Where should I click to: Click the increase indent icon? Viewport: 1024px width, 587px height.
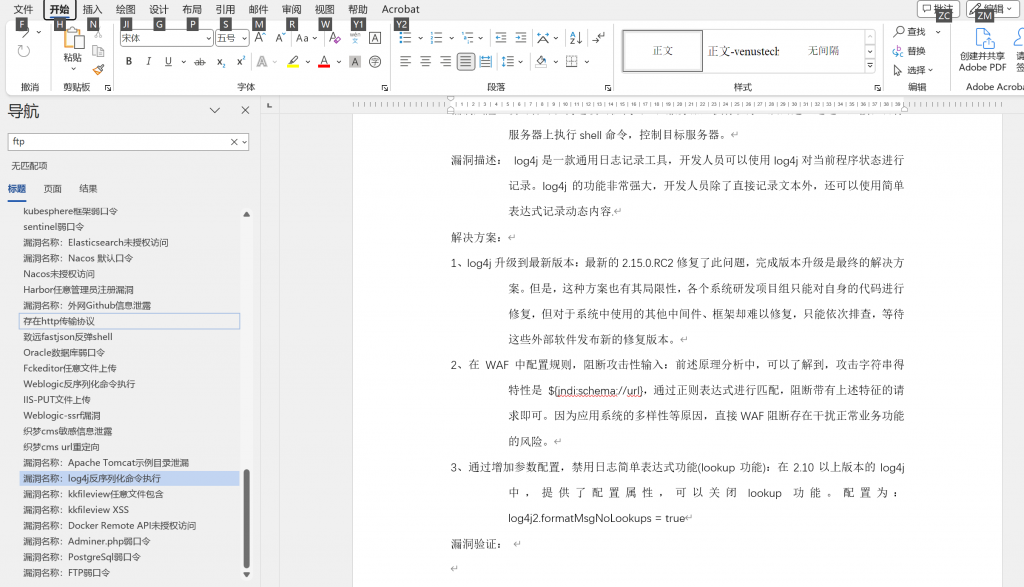521,38
